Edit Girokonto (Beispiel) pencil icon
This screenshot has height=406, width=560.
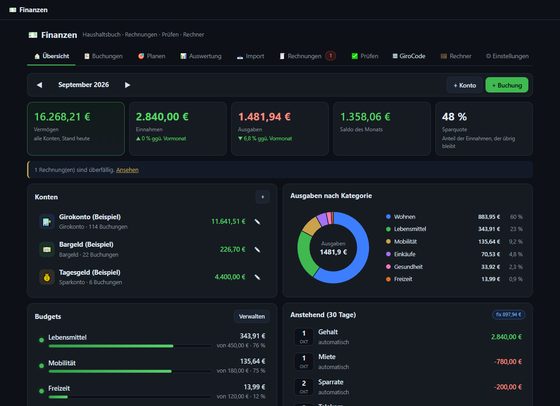pyautogui.click(x=257, y=222)
